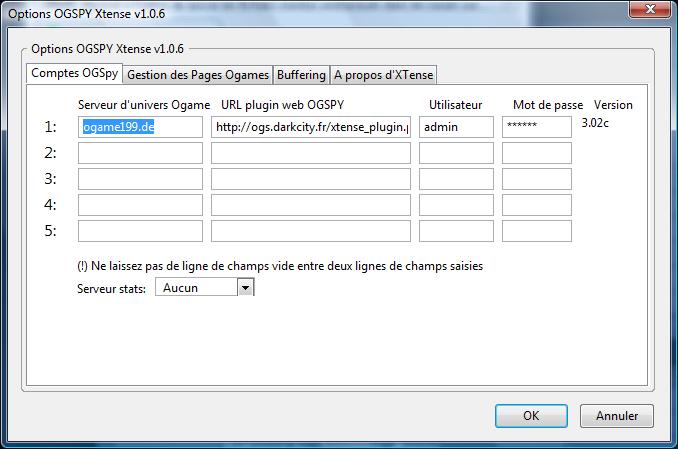Focus the row 1 Utilisateur field with admin
Screen dimensions: 678x449
pyautogui.click(x=456, y=127)
